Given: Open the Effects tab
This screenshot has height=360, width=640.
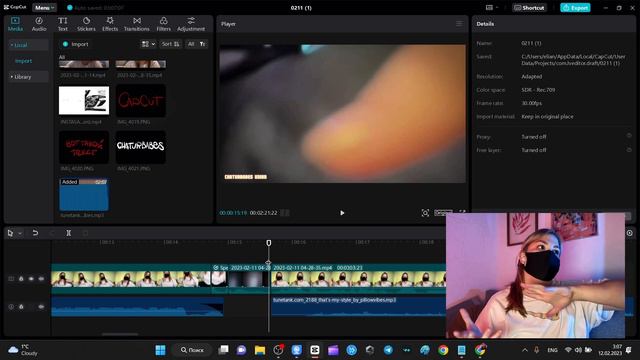Looking at the screenshot, I should point(110,24).
